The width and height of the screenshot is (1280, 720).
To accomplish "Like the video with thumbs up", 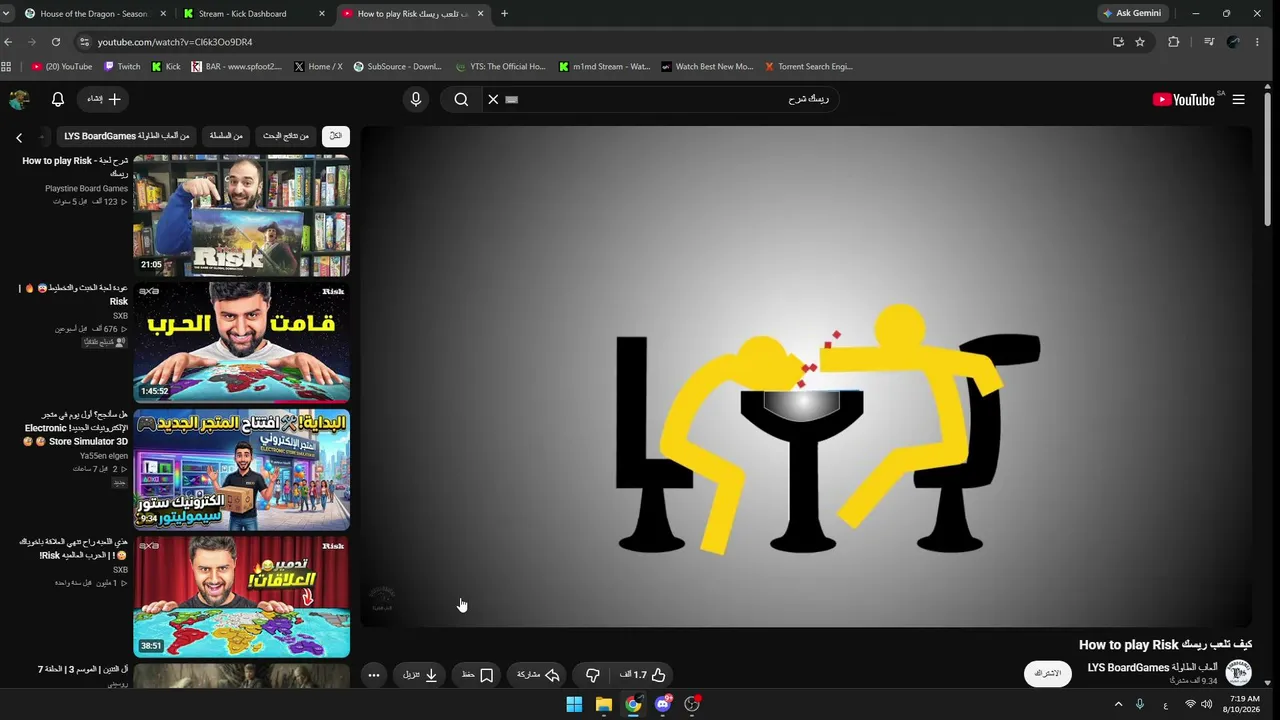I will click(642, 675).
